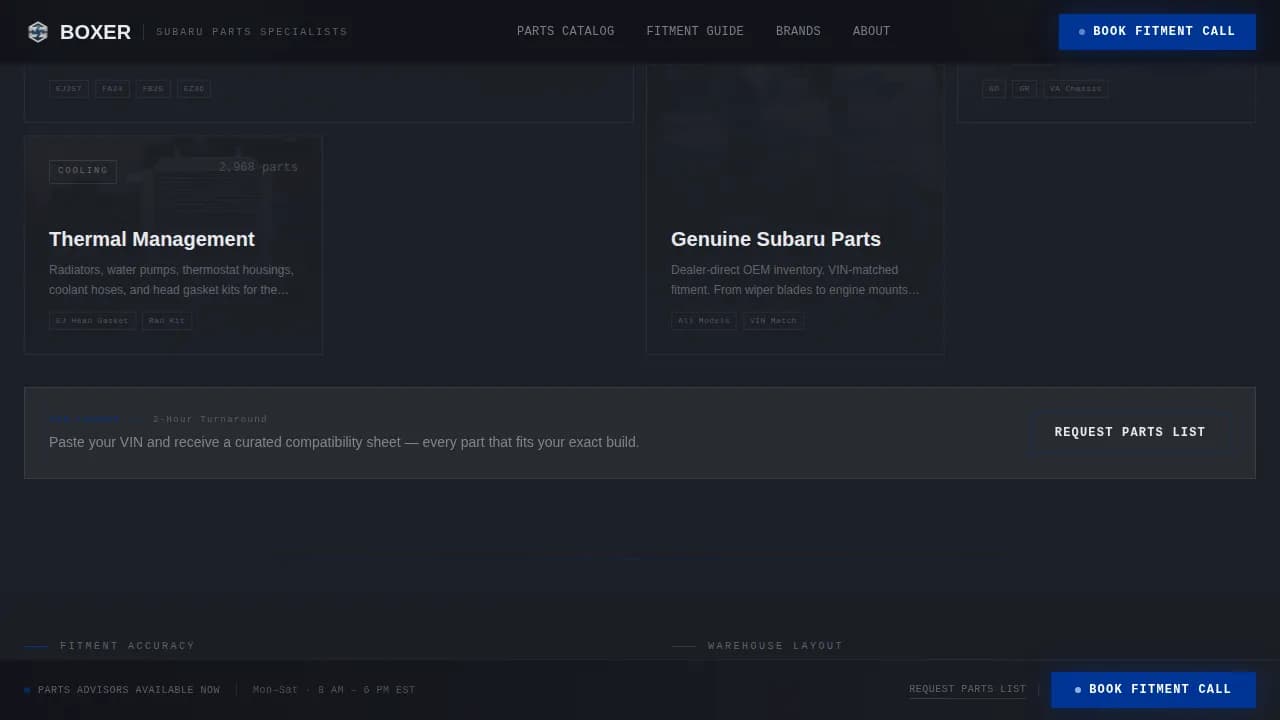The width and height of the screenshot is (1280, 720).
Task: Open the Brands navigation item
Action: tap(798, 31)
